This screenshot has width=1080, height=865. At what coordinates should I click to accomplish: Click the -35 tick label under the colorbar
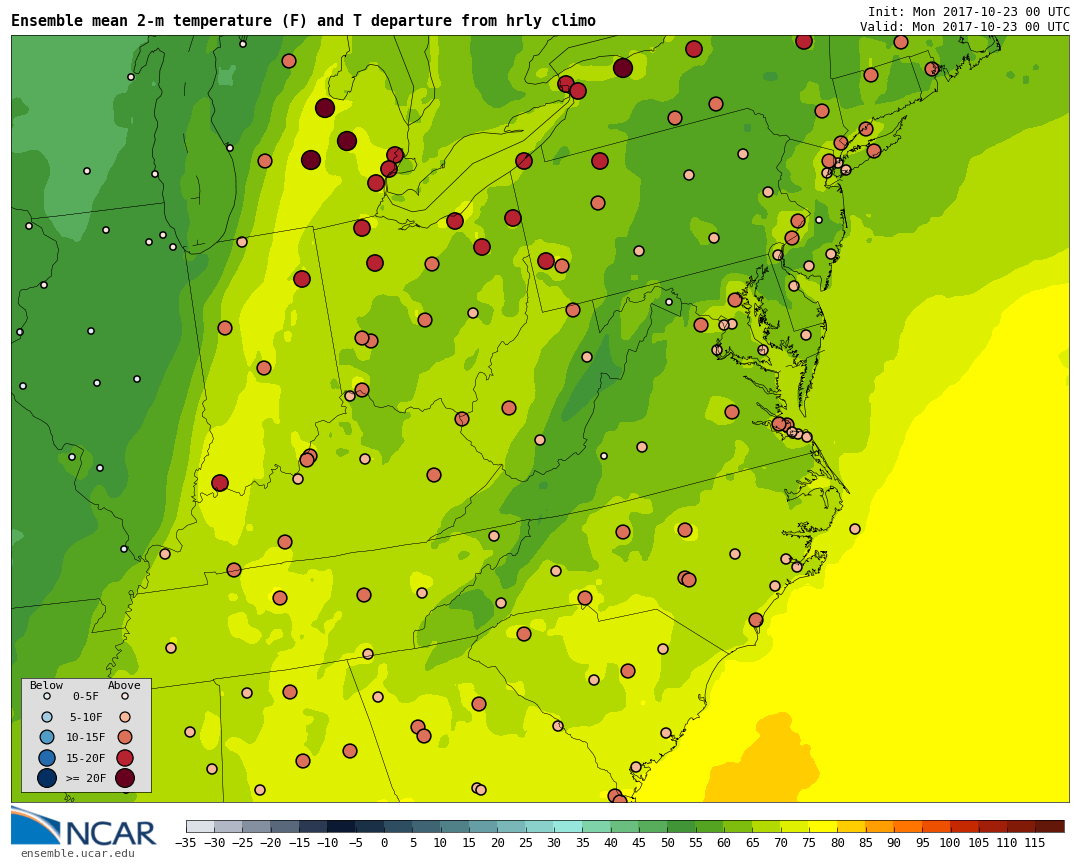coord(185,842)
